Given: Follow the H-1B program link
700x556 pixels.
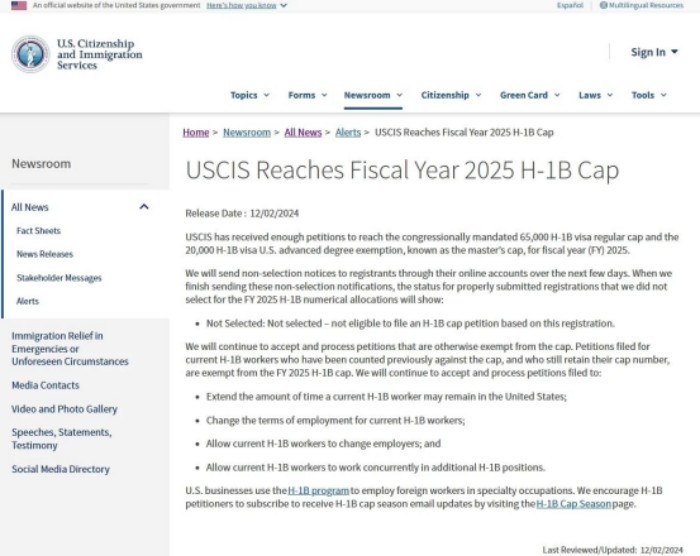Looking at the screenshot, I should tap(318, 490).
